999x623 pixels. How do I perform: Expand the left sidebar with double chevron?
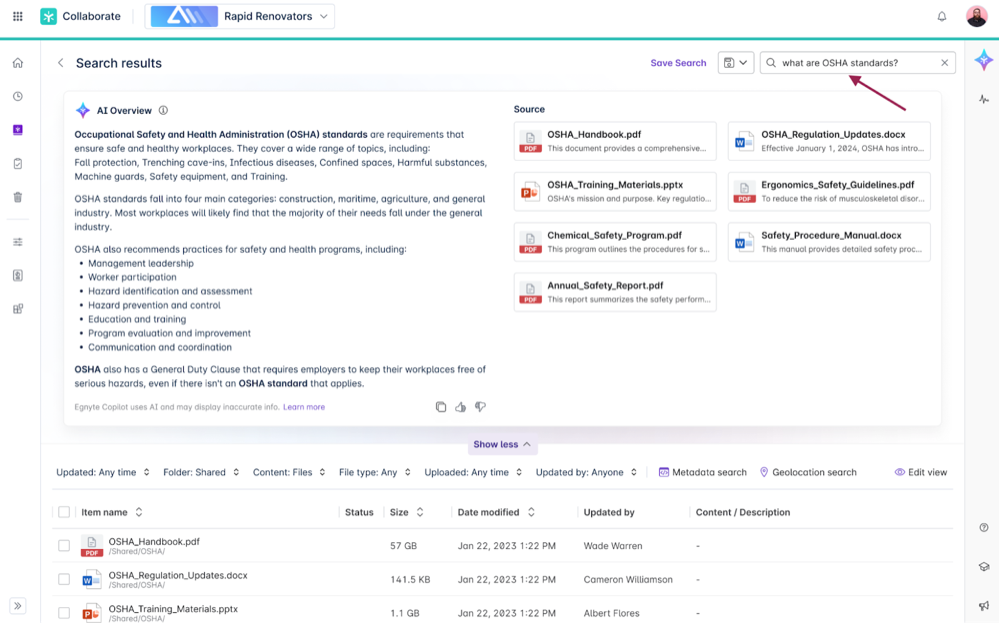[x=18, y=606]
